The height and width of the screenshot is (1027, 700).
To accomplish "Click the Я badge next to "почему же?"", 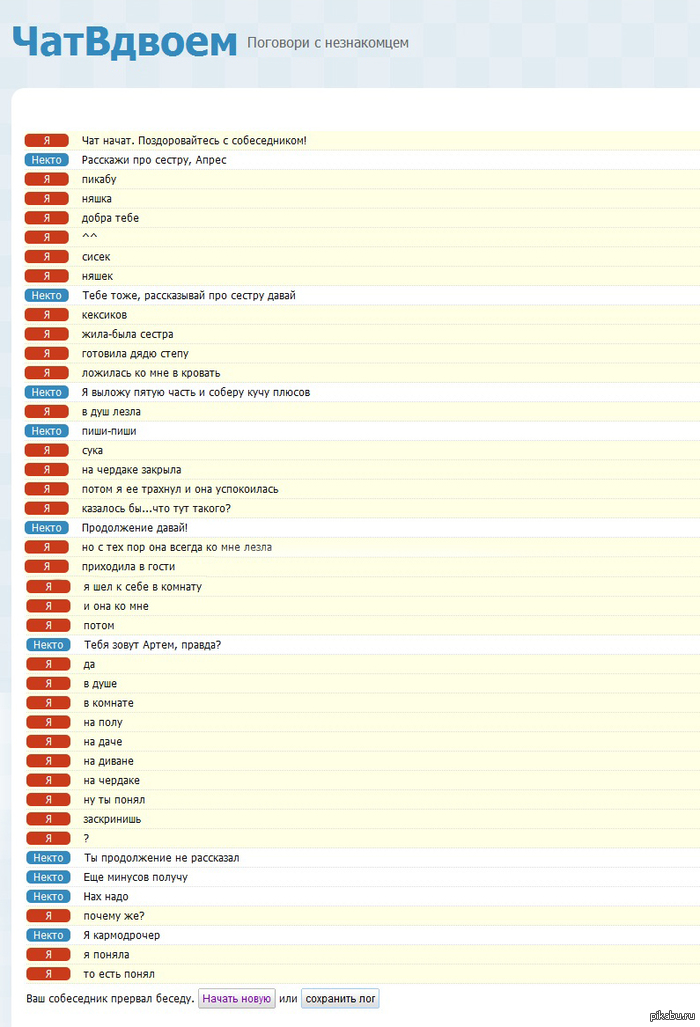I will pyautogui.click(x=48, y=916).
